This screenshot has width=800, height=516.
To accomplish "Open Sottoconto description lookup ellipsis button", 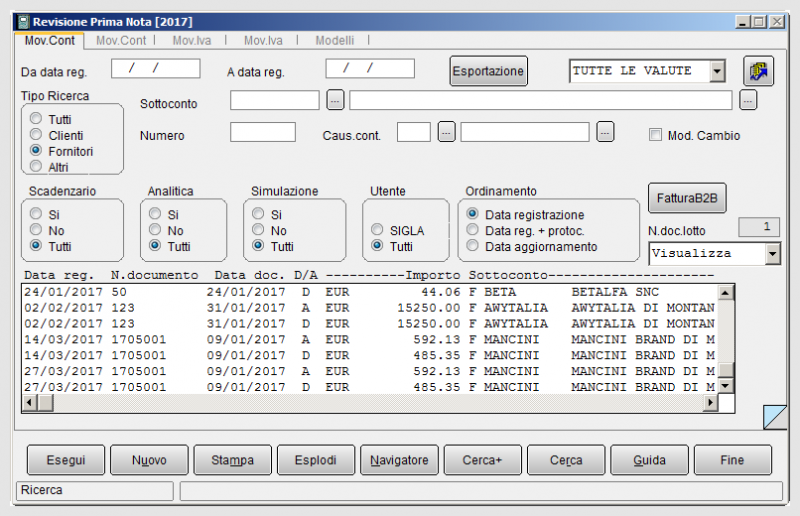I will point(748,101).
